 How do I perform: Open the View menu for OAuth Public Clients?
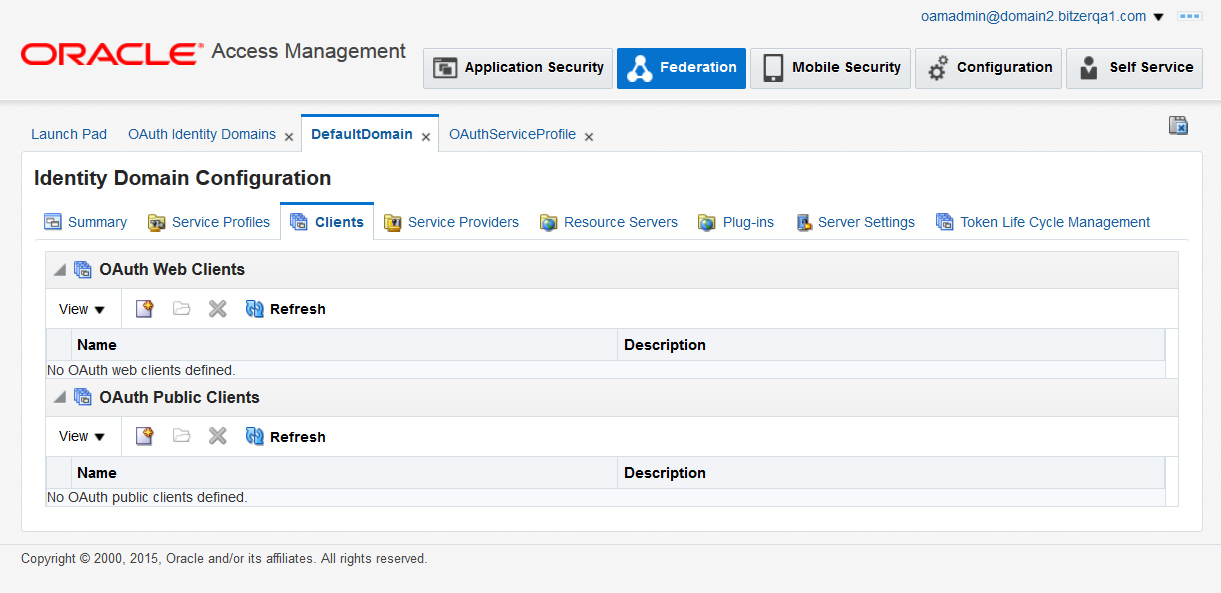pos(82,437)
